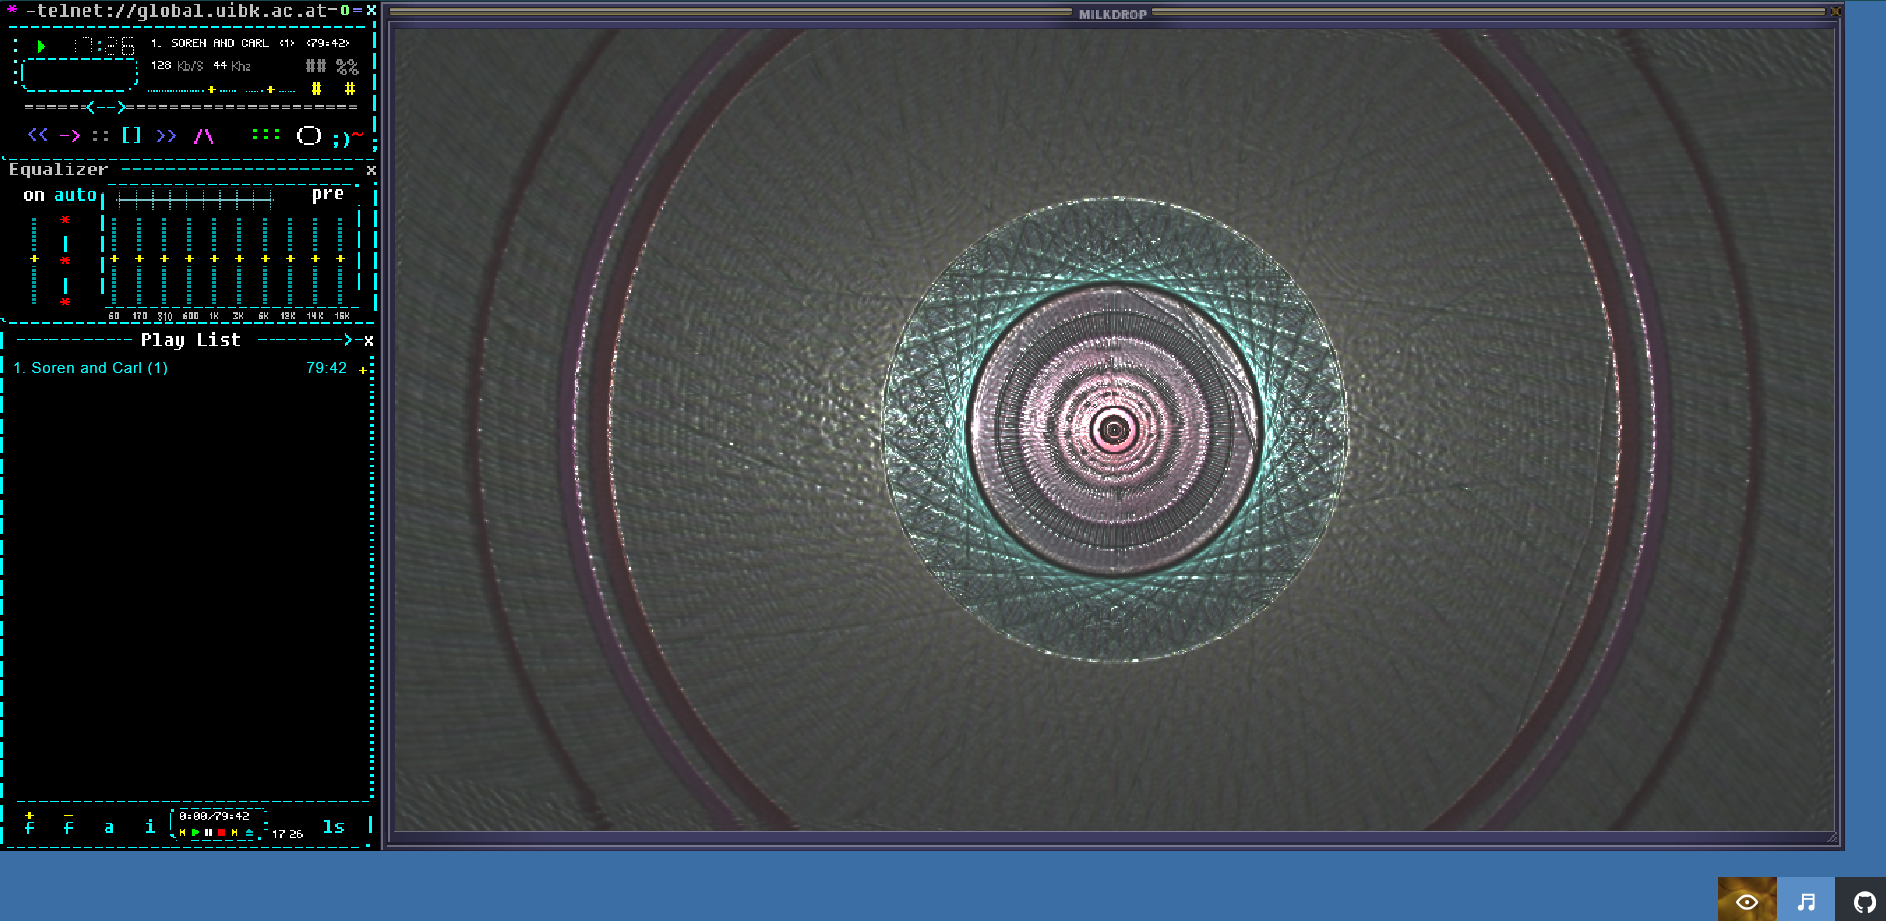Open About via the ;) icon
The width and height of the screenshot is (1886, 921).
(x=345, y=137)
